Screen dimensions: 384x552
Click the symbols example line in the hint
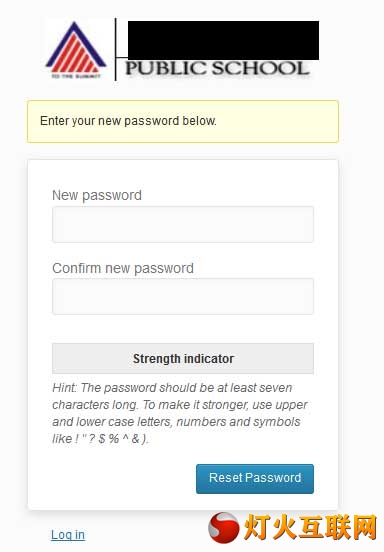point(101,439)
